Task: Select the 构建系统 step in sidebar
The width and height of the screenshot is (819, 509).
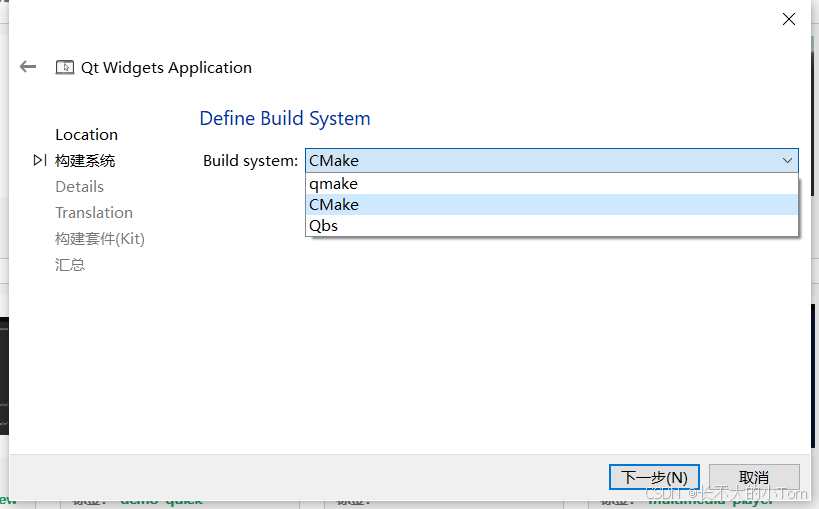Action: (85, 160)
